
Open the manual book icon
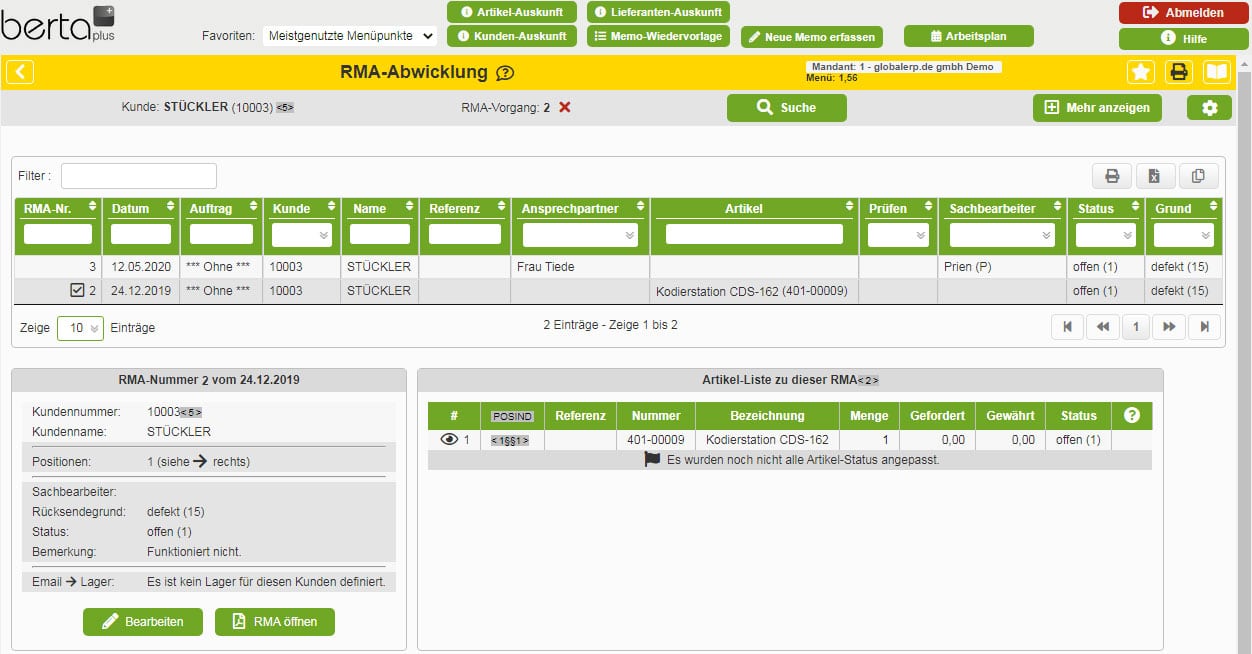pyautogui.click(x=1216, y=72)
